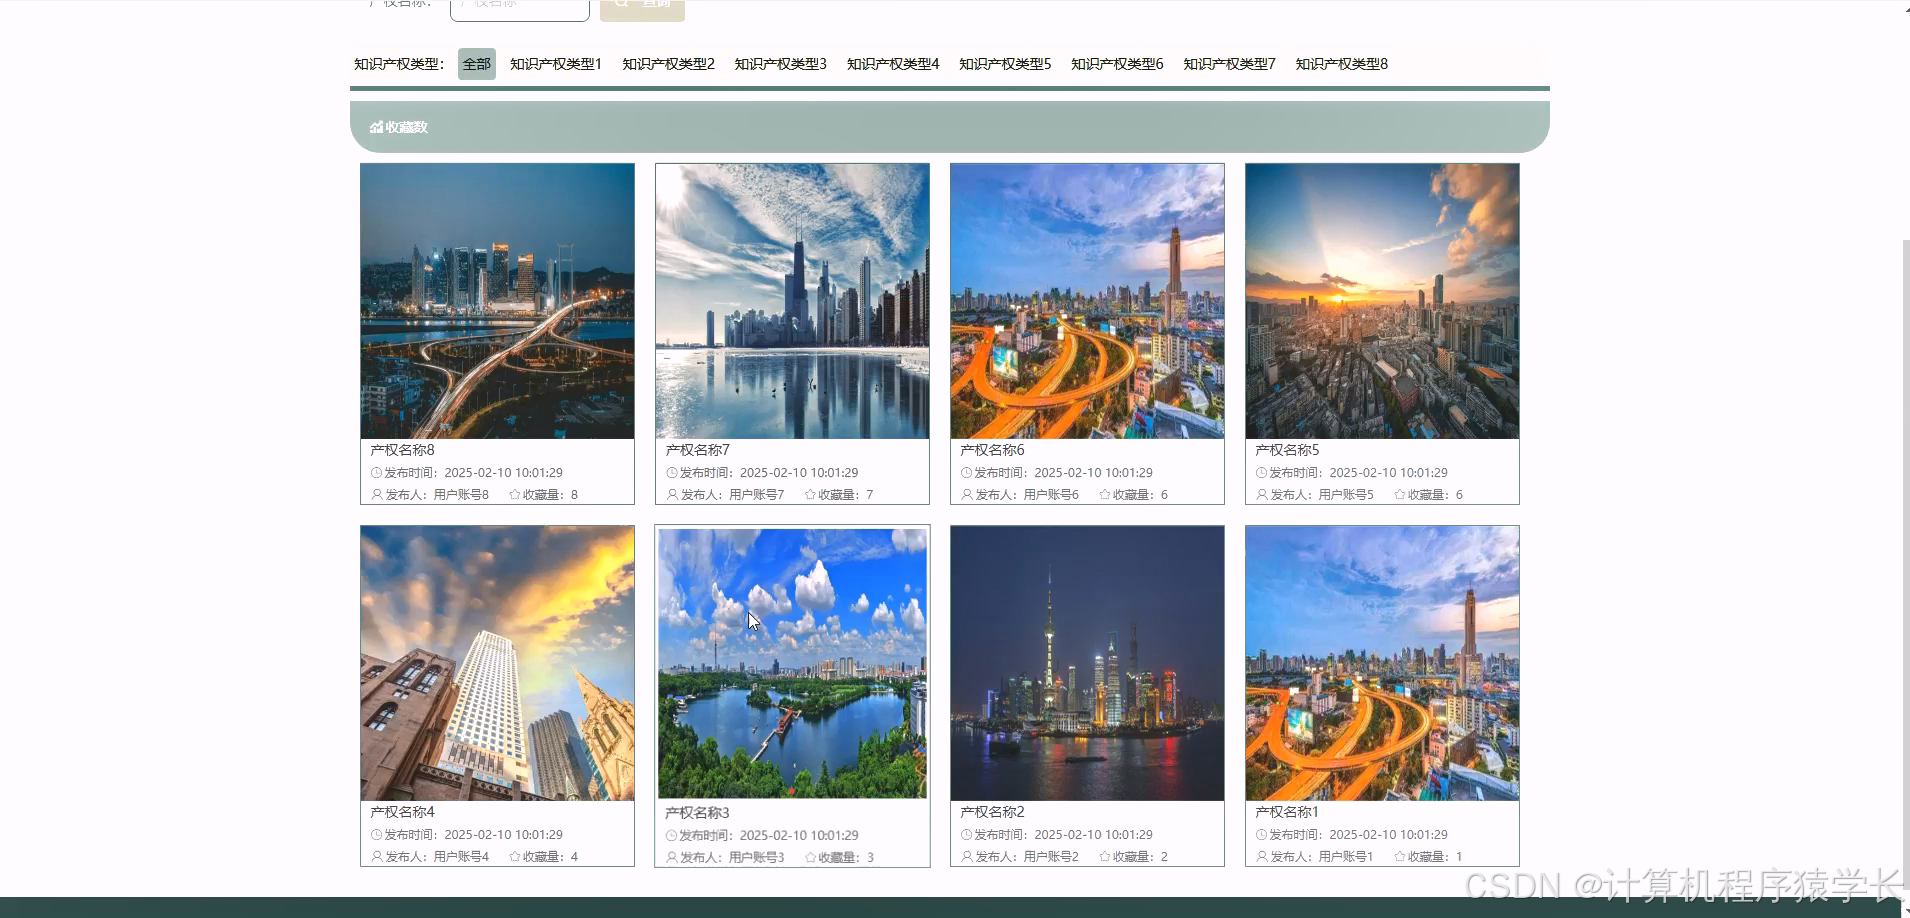1910x918 pixels.
Task: Click the star icon for 收藏量：2
Action: [1105, 857]
